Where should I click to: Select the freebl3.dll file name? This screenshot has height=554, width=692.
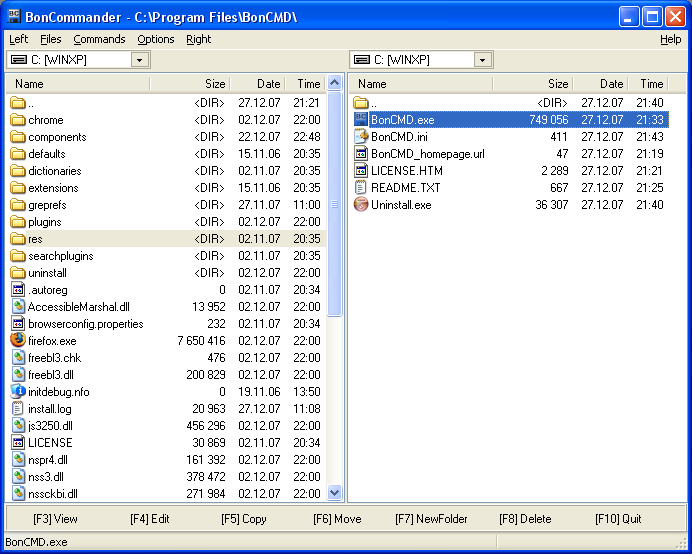tap(51, 375)
